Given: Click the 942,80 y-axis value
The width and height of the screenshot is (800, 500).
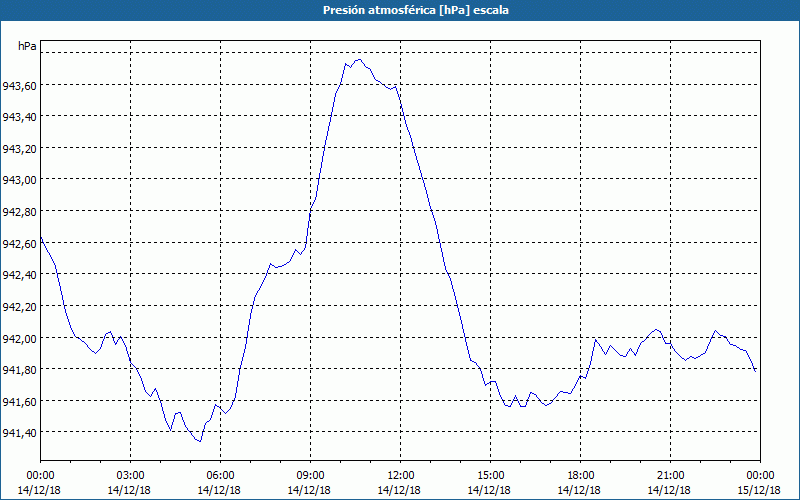Looking at the screenshot, I should click(19, 212).
